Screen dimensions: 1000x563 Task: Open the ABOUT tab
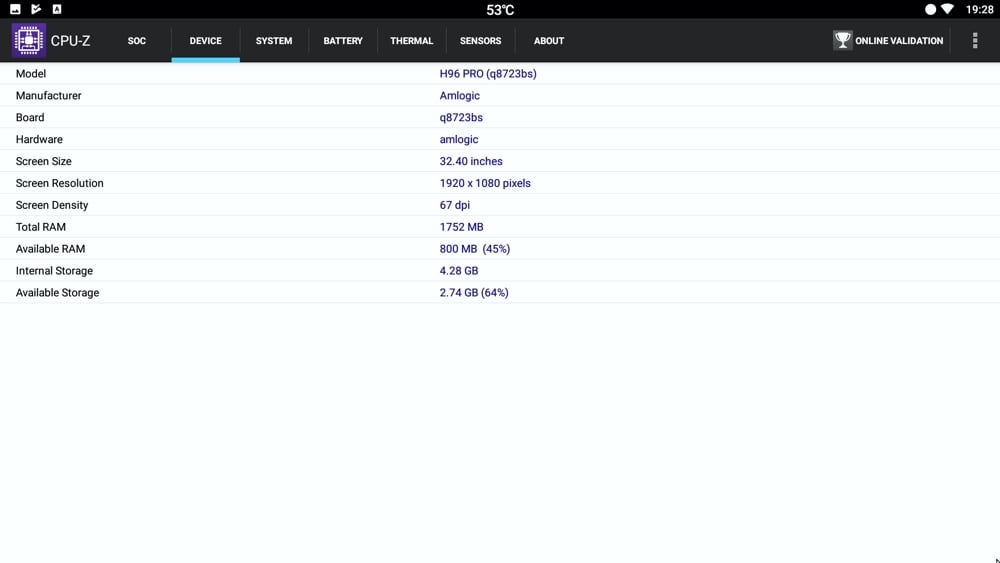pyautogui.click(x=549, y=41)
